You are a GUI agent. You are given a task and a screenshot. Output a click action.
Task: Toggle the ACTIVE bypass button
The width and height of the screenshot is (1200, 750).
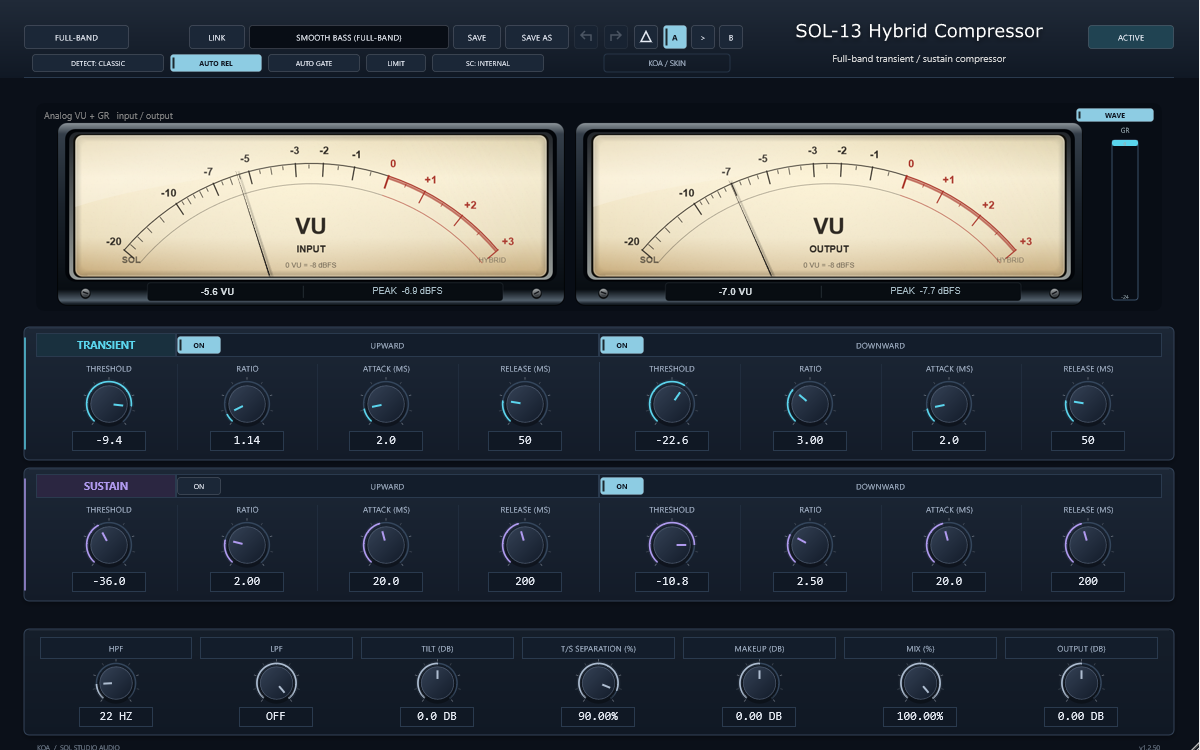click(x=1131, y=38)
